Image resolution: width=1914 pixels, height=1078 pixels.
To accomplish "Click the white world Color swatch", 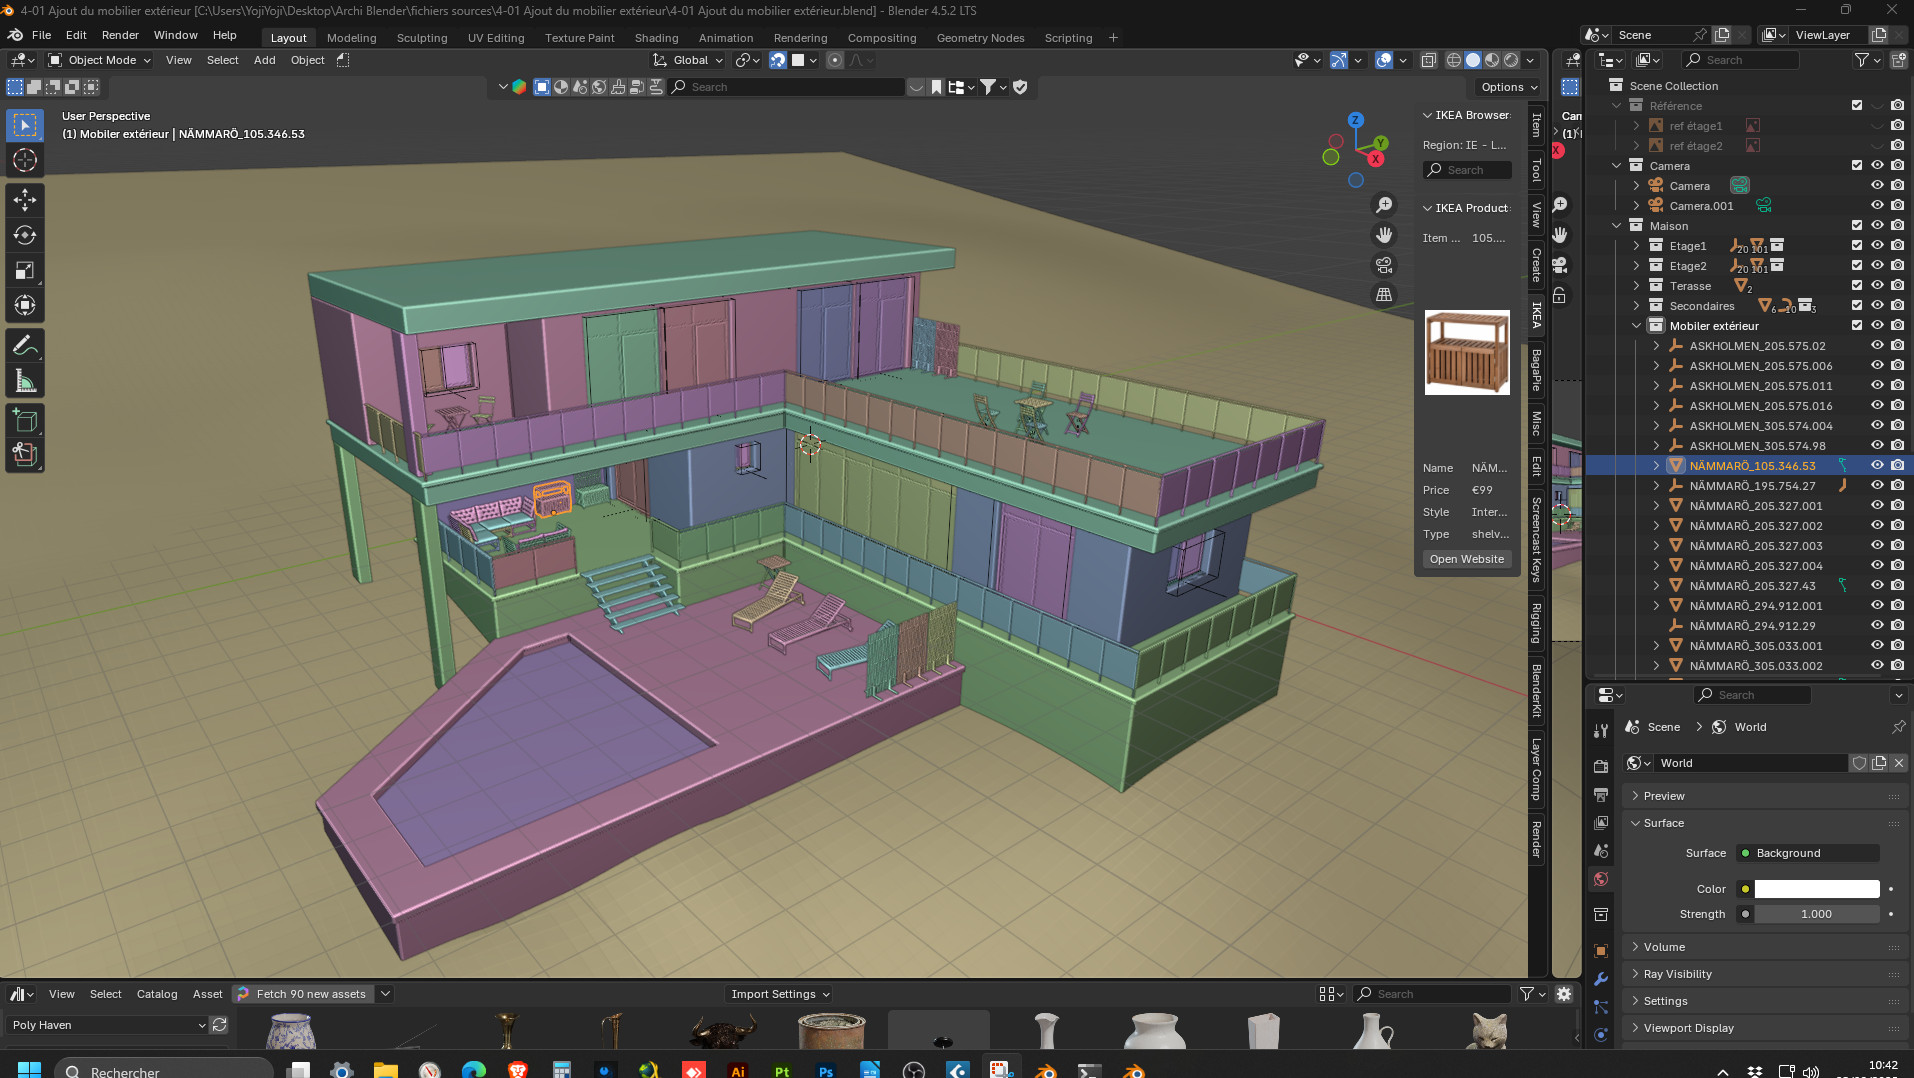I will [x=1816, y=889].
